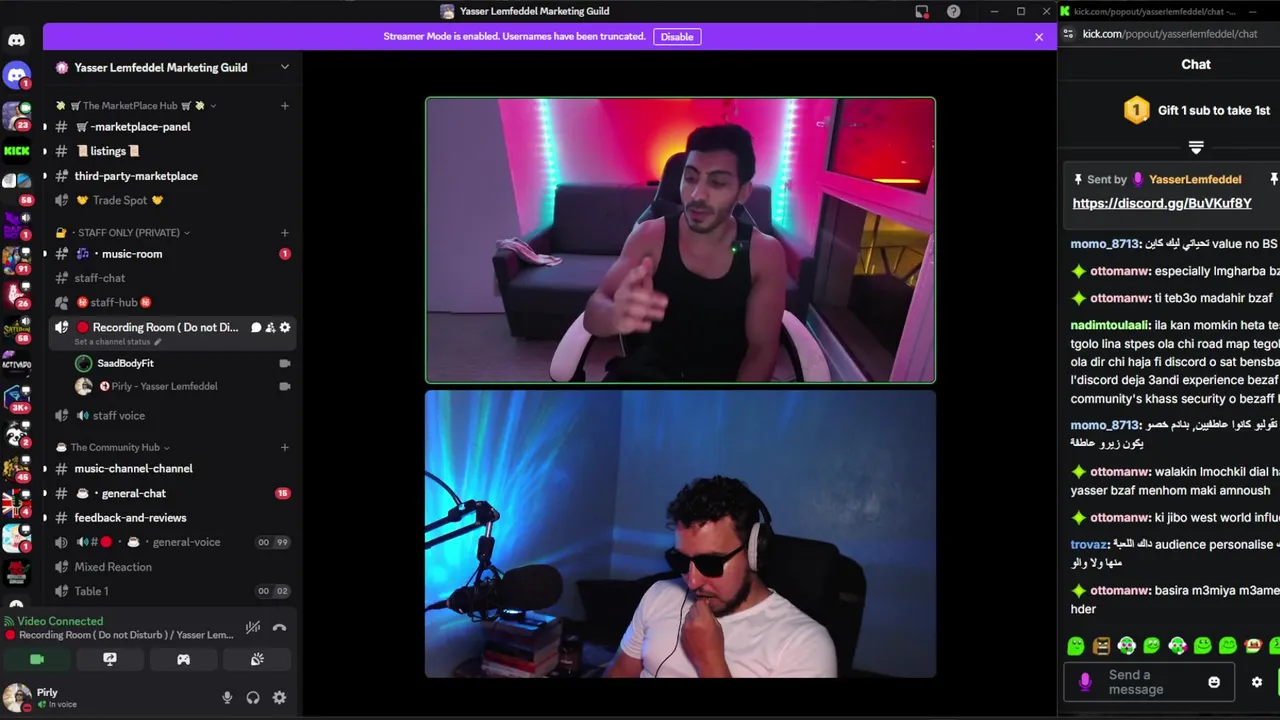The image size is (1280, 720).
Task: Click Gift 1 sub to take 1st
Action: 1214,110
